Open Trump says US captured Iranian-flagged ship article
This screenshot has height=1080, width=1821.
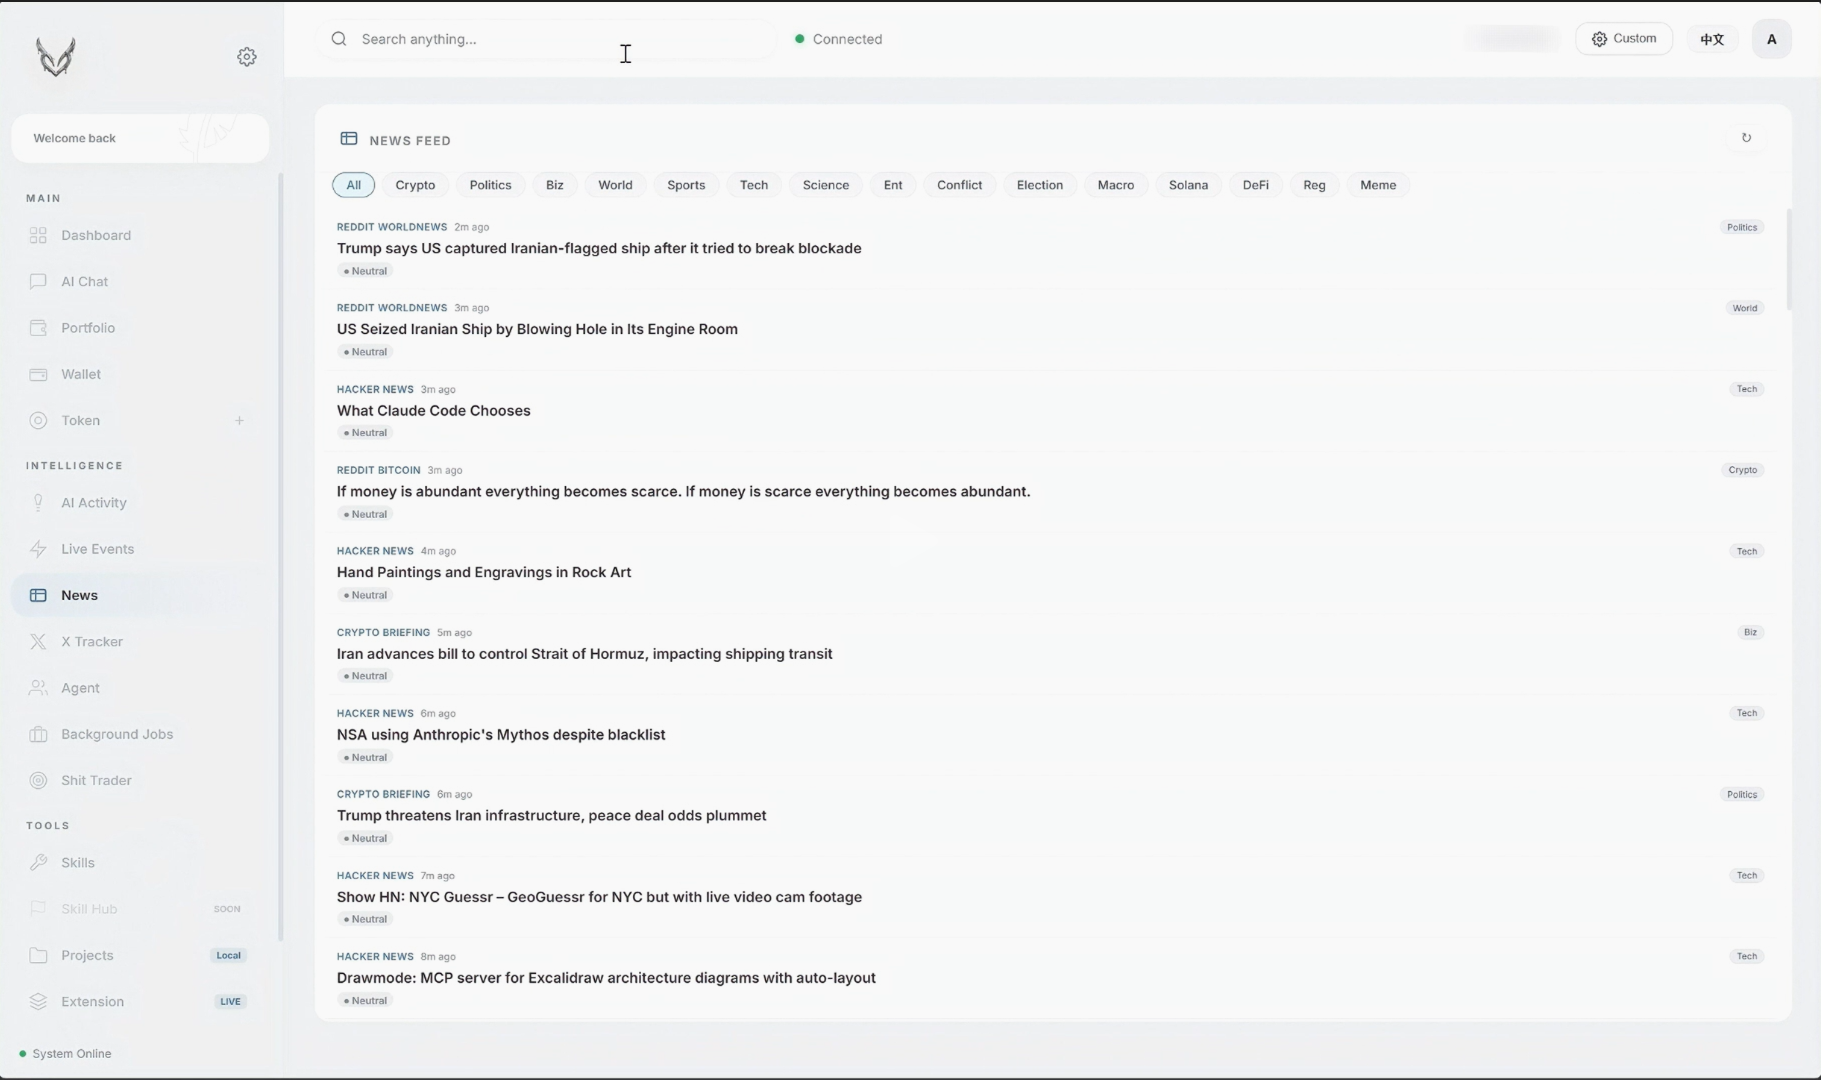[x=599, y=248]
